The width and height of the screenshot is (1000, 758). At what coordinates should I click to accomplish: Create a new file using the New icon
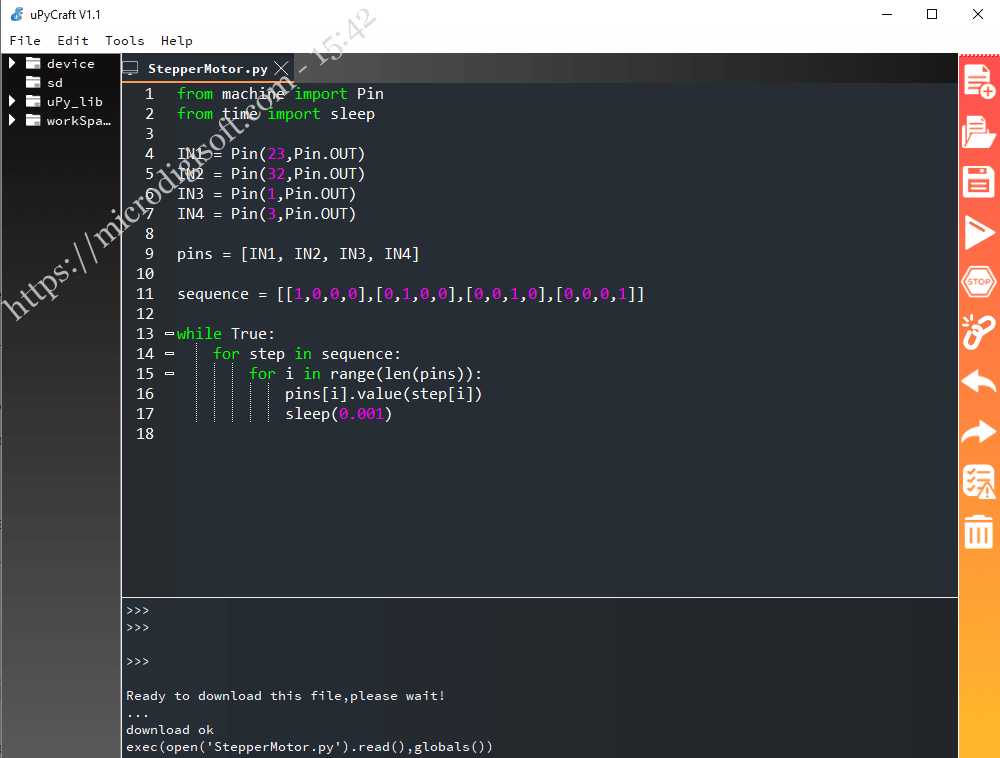pos(979,80)
